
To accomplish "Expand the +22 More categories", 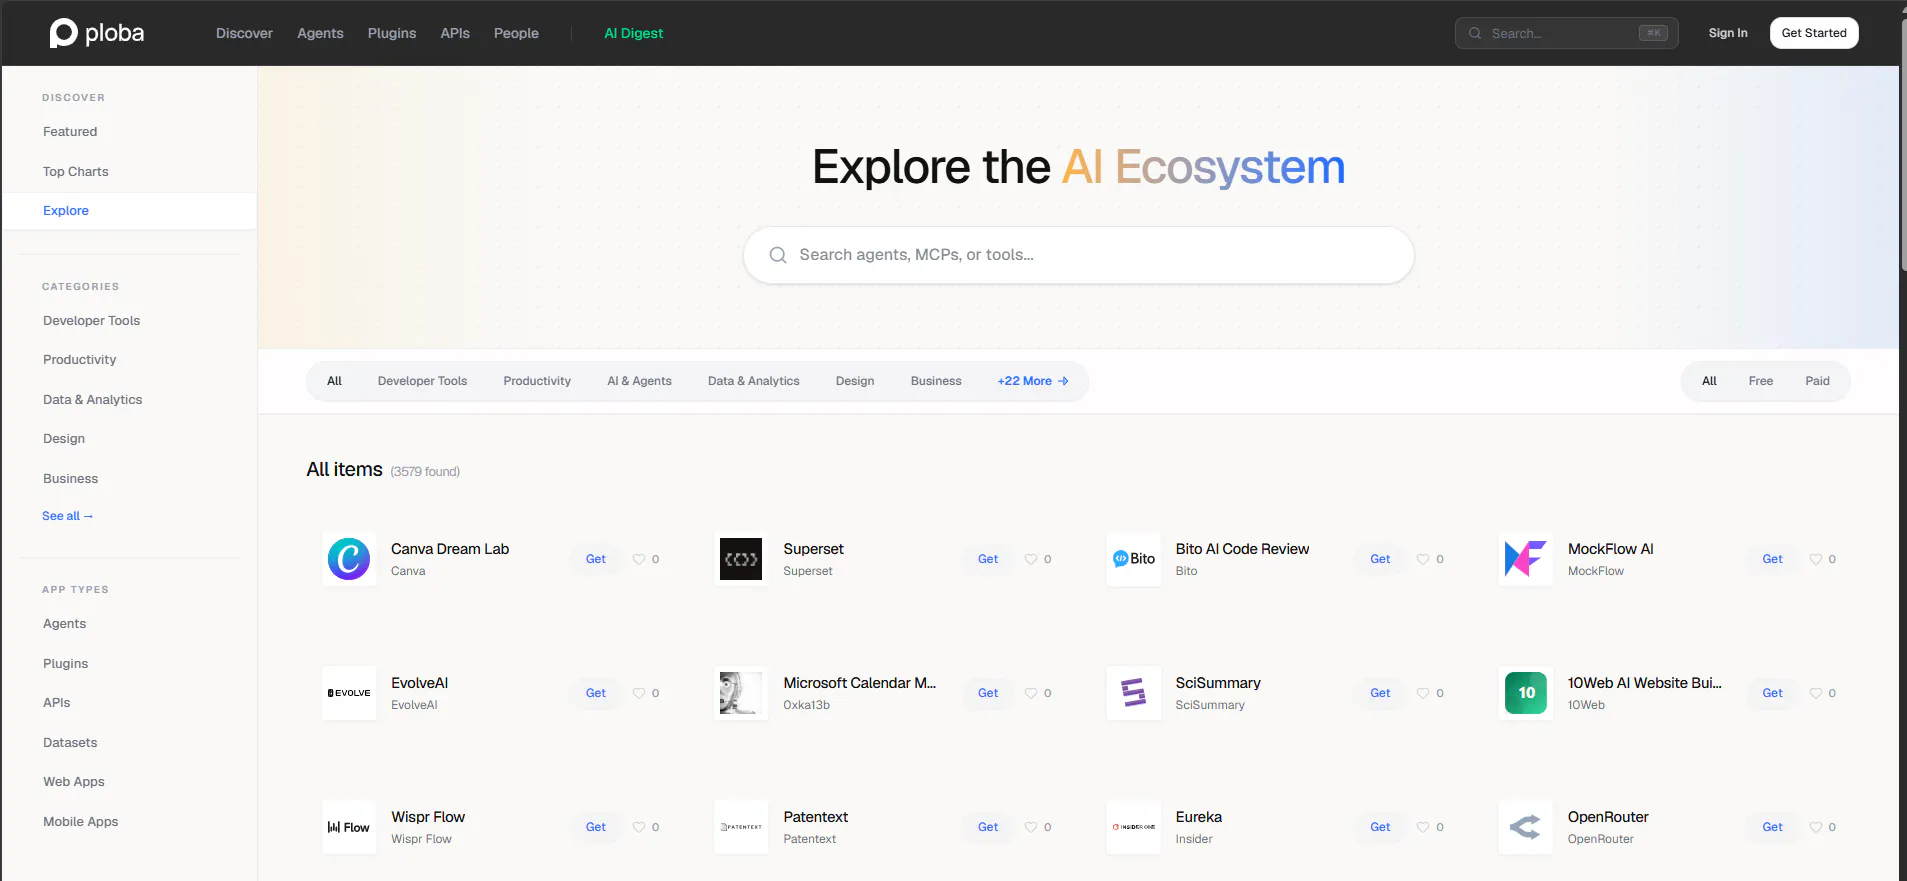I will [x=1033, y=381].
